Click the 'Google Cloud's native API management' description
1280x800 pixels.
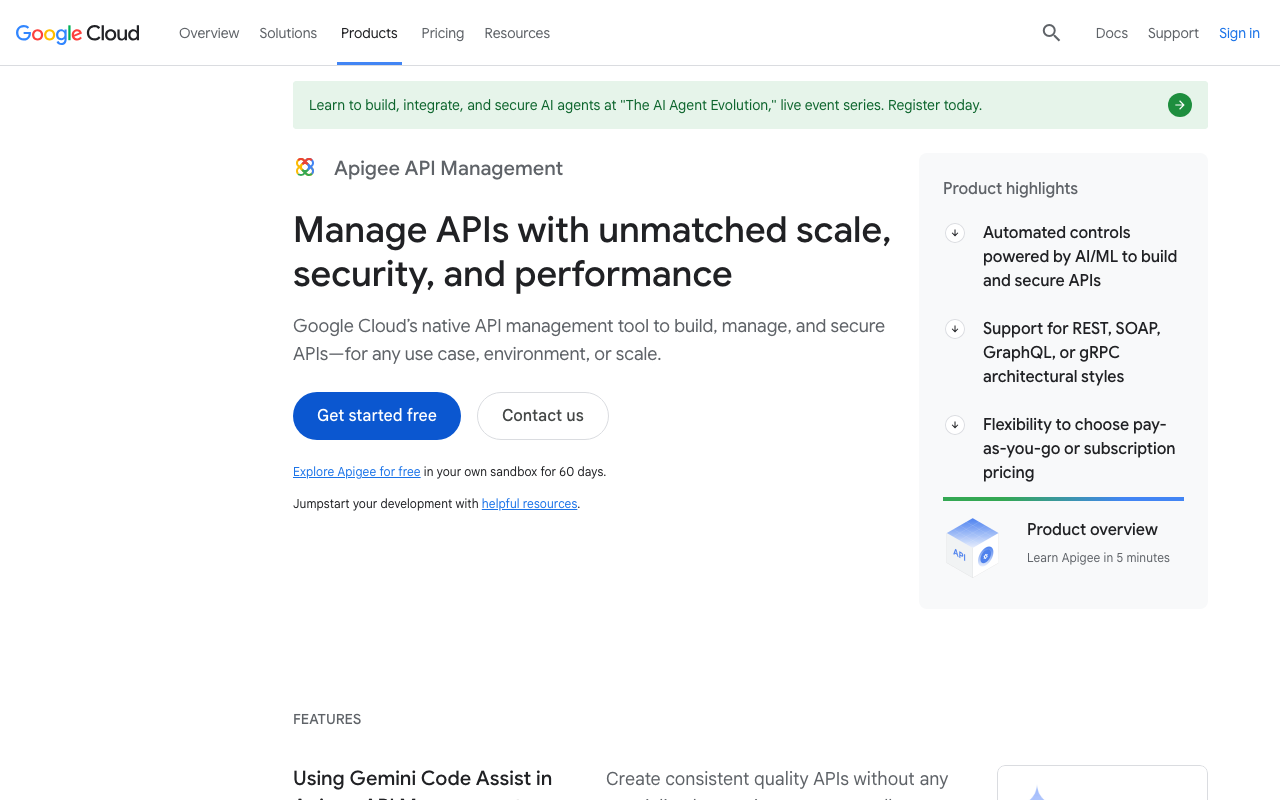(x=589, y=340)
